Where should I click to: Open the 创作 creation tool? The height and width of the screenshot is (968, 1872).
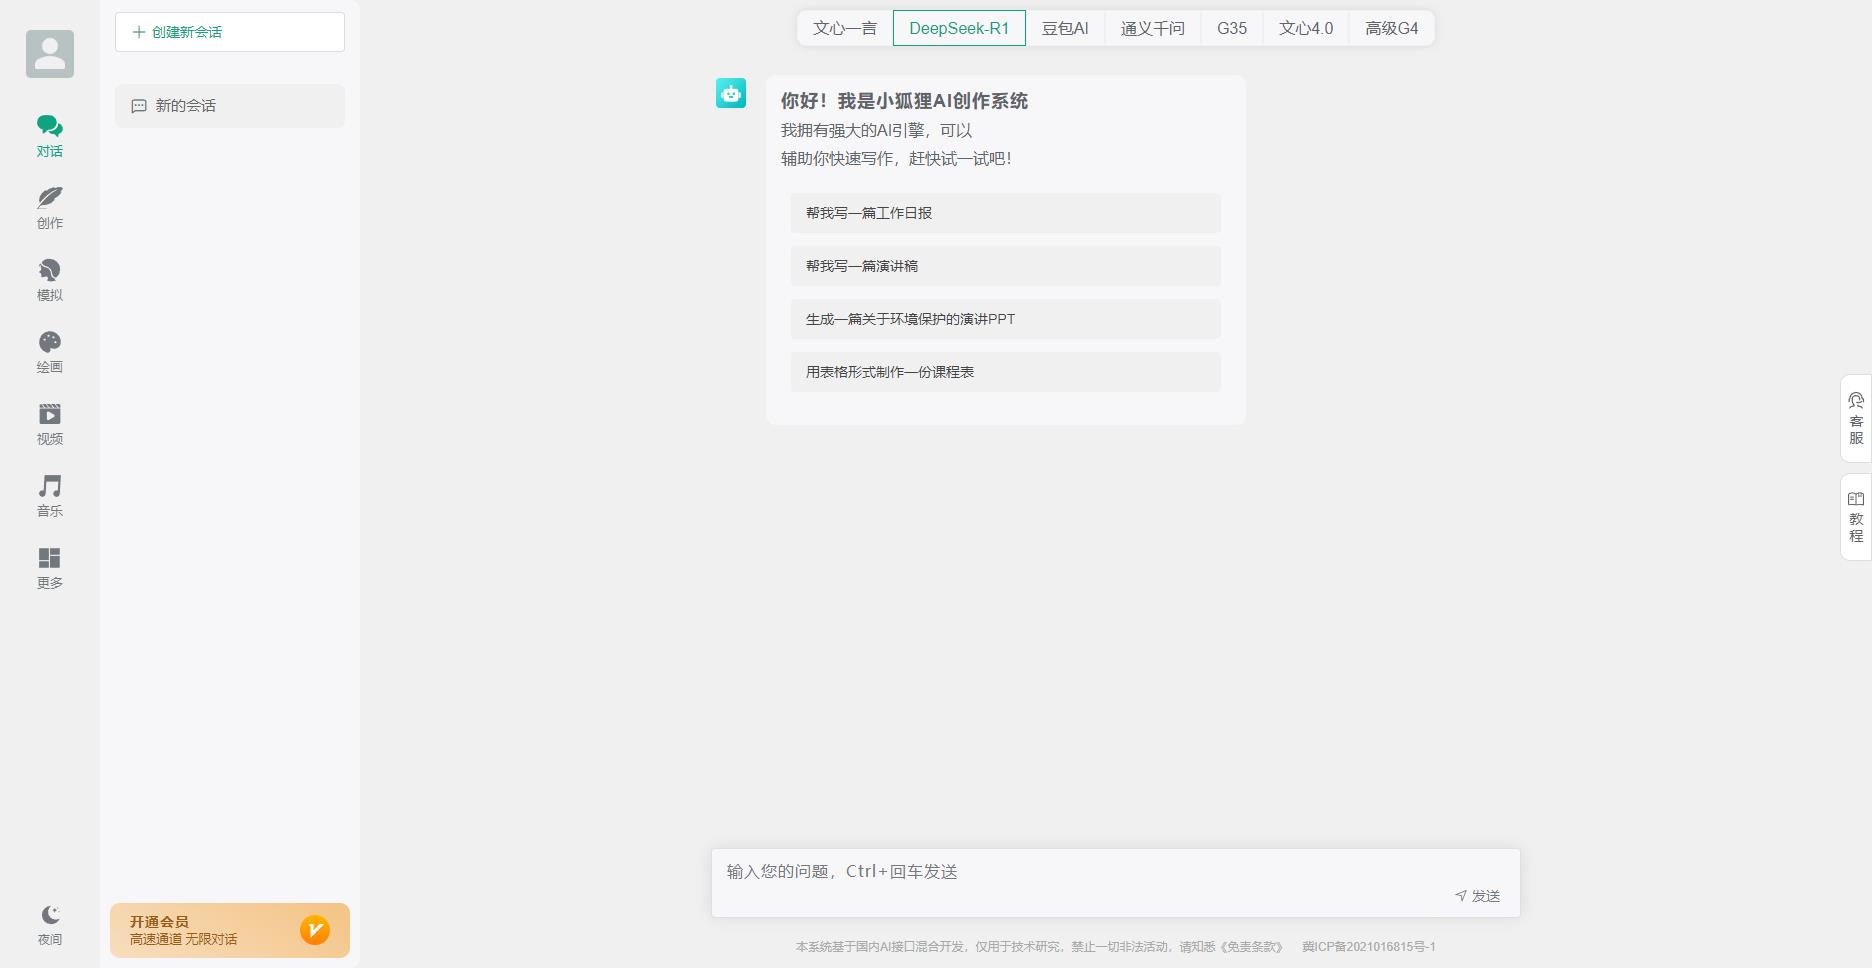pos(49,208)
